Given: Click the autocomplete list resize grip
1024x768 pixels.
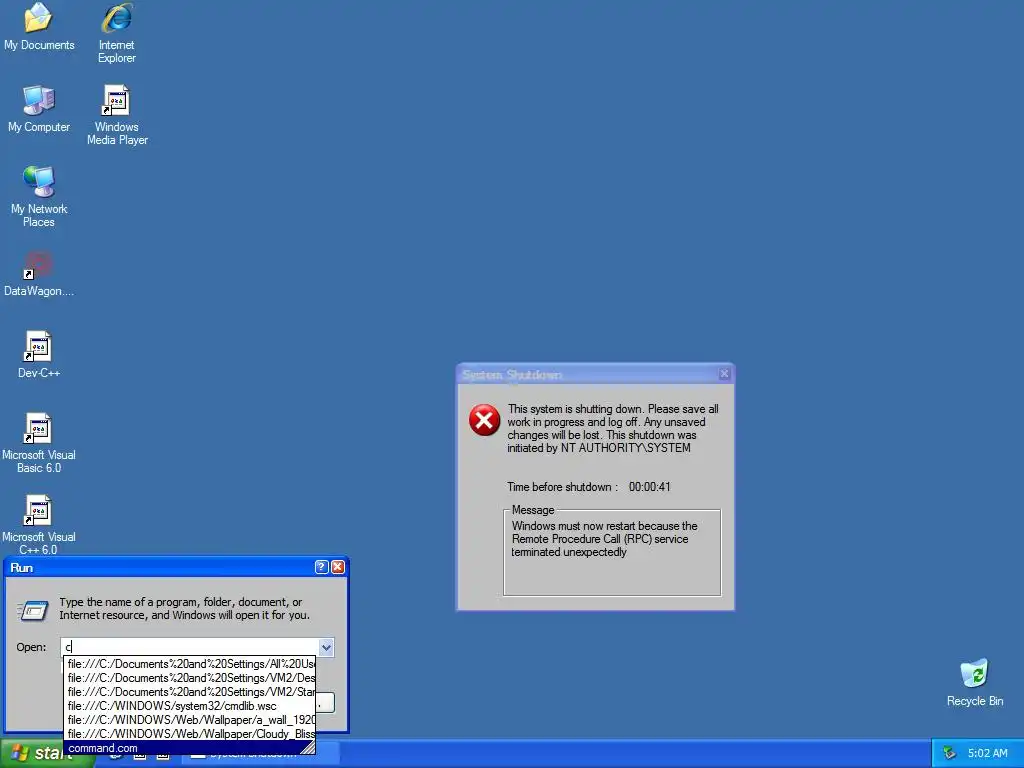Looking at the screenshot, I should 308,748.
